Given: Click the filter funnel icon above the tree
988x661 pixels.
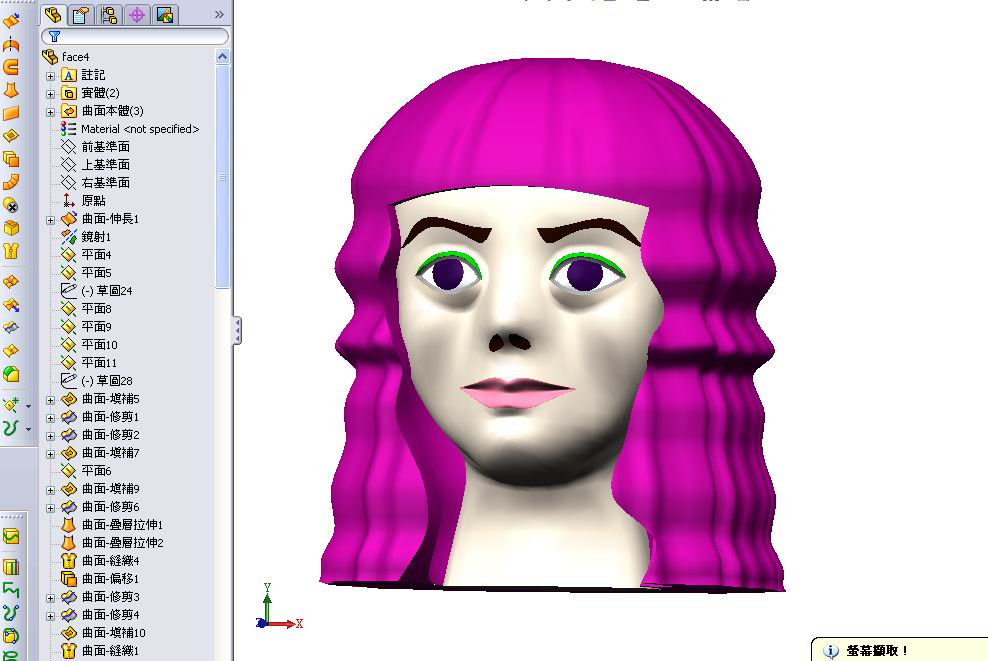Looking at the screenshot, I should [54, 35].
